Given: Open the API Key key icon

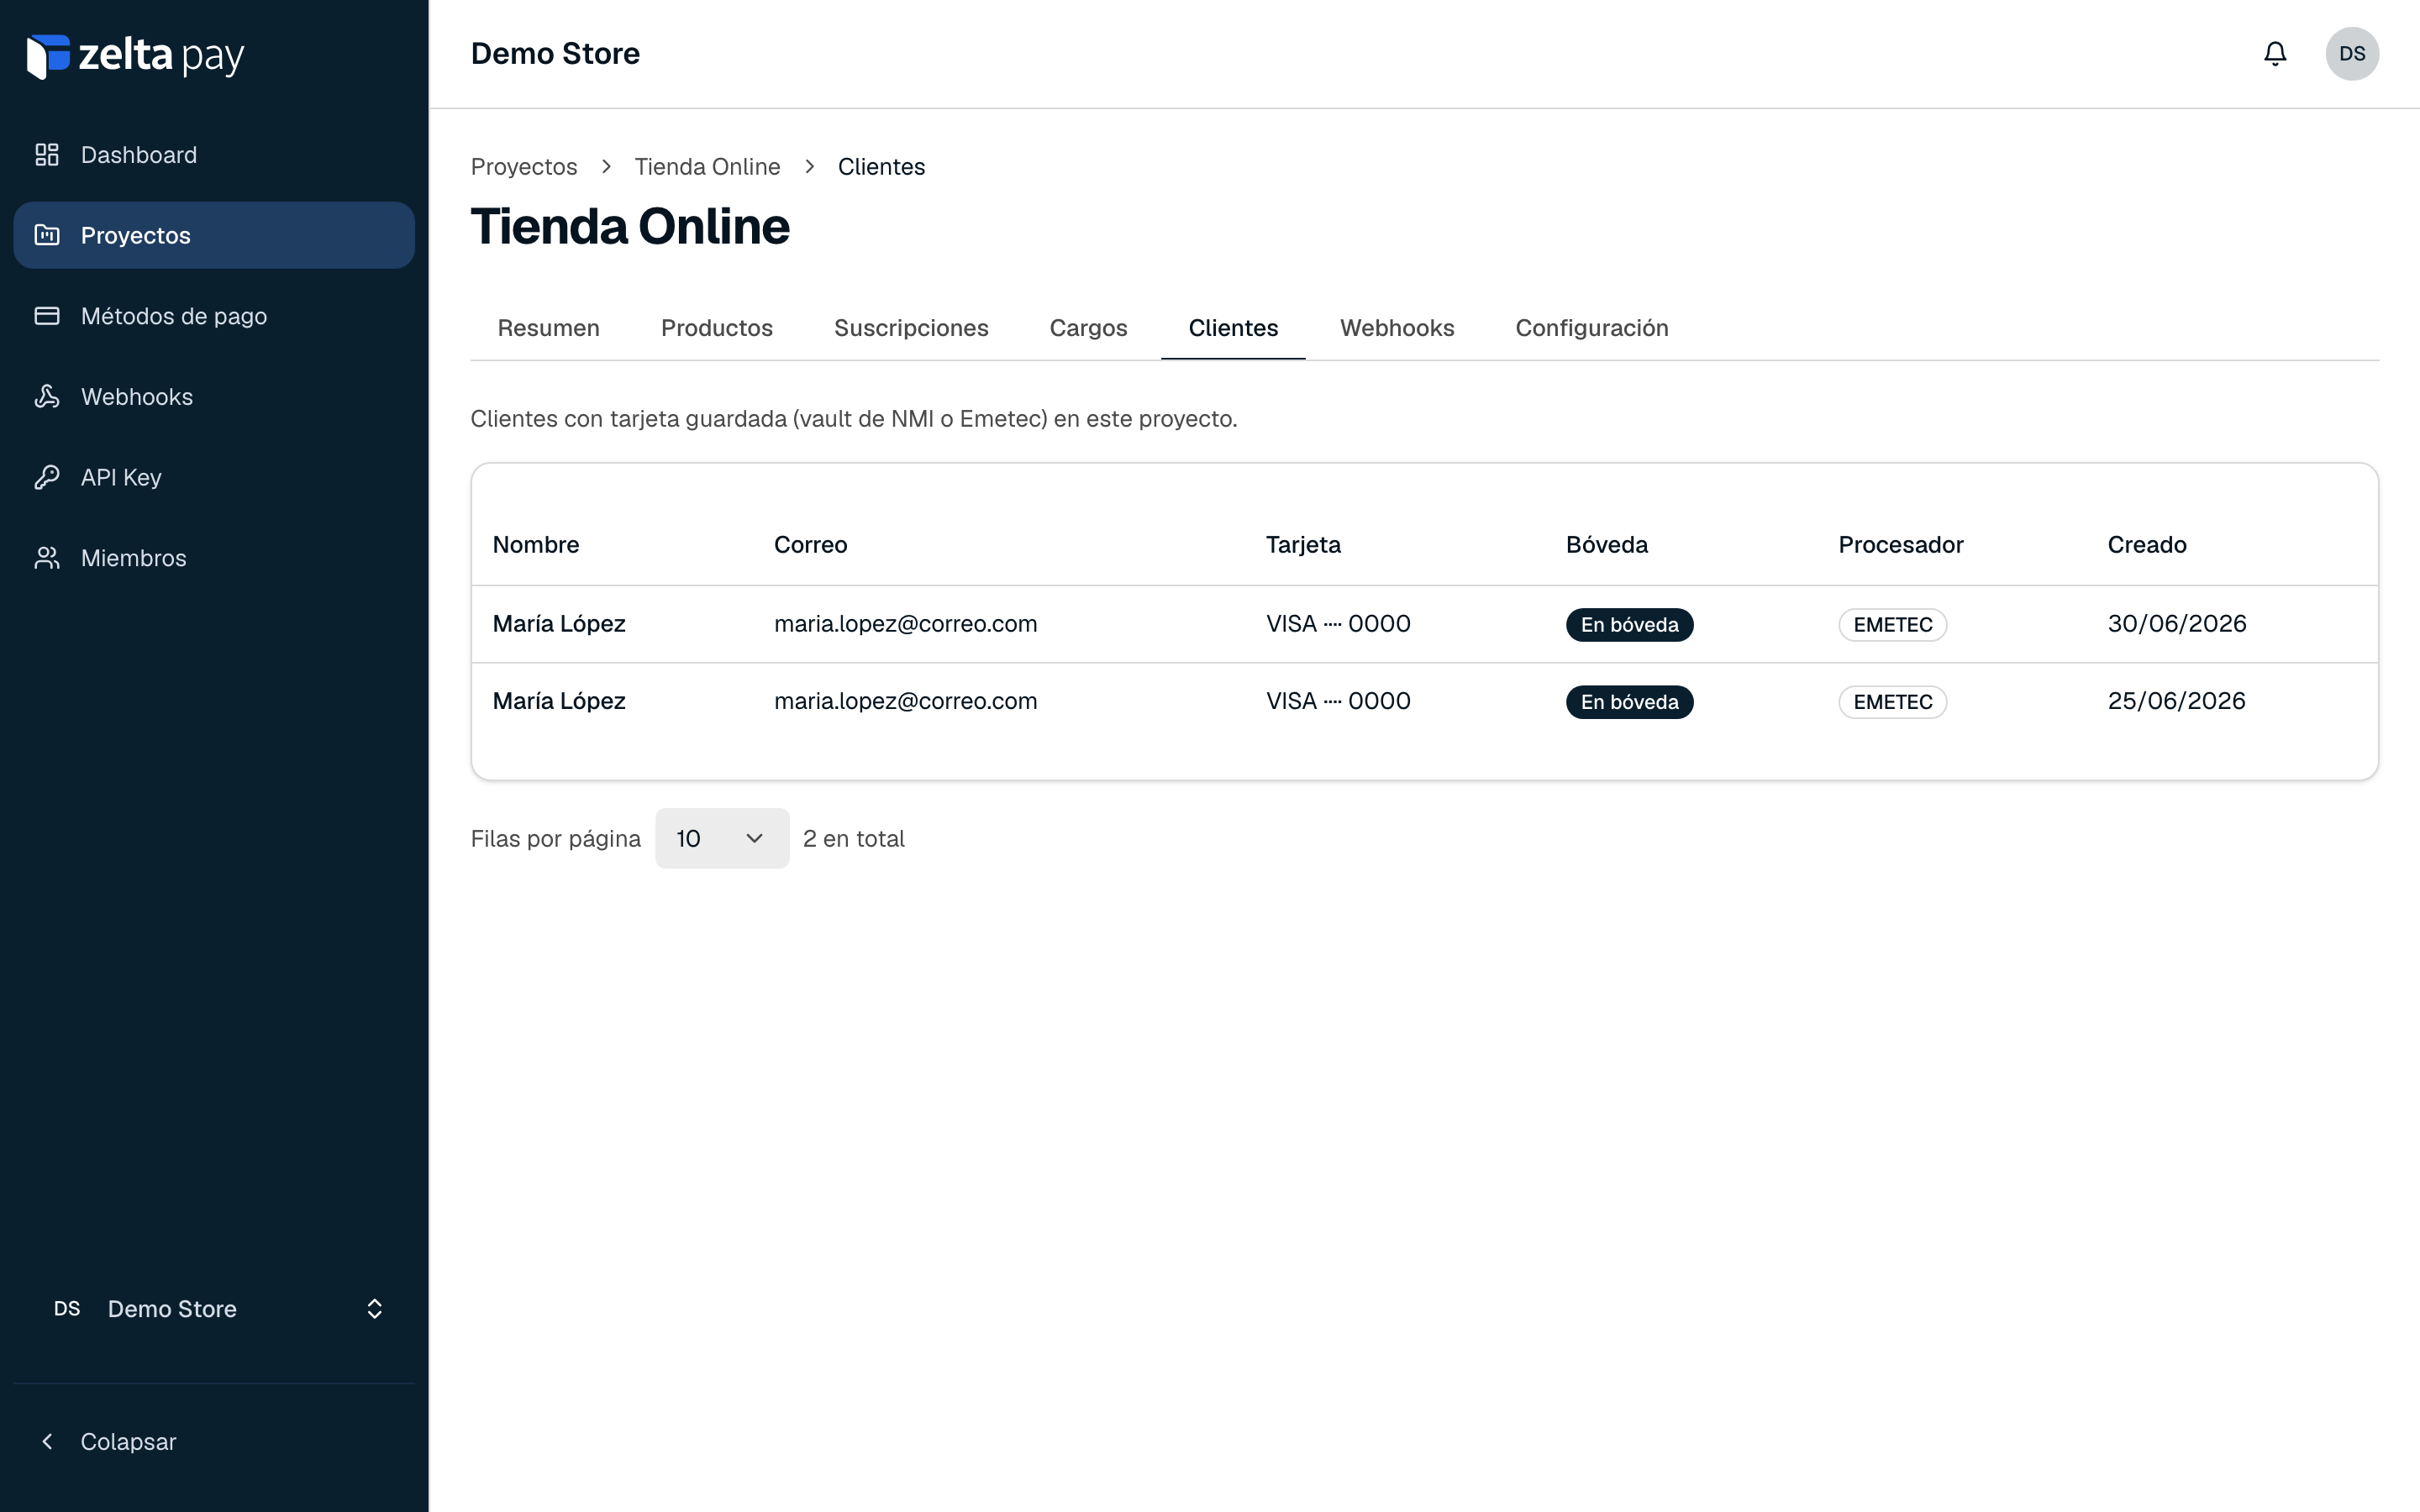Looking at the screenshot, I should pos(47,477).
